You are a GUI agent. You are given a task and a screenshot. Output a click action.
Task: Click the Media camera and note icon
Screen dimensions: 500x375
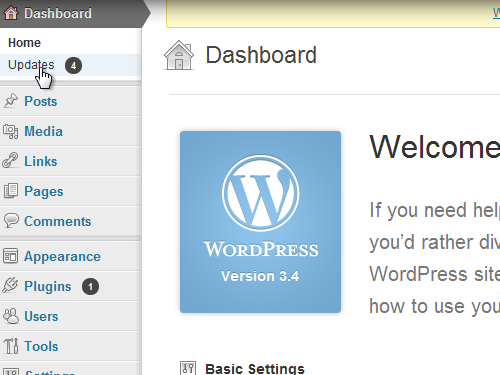point(11,131)
